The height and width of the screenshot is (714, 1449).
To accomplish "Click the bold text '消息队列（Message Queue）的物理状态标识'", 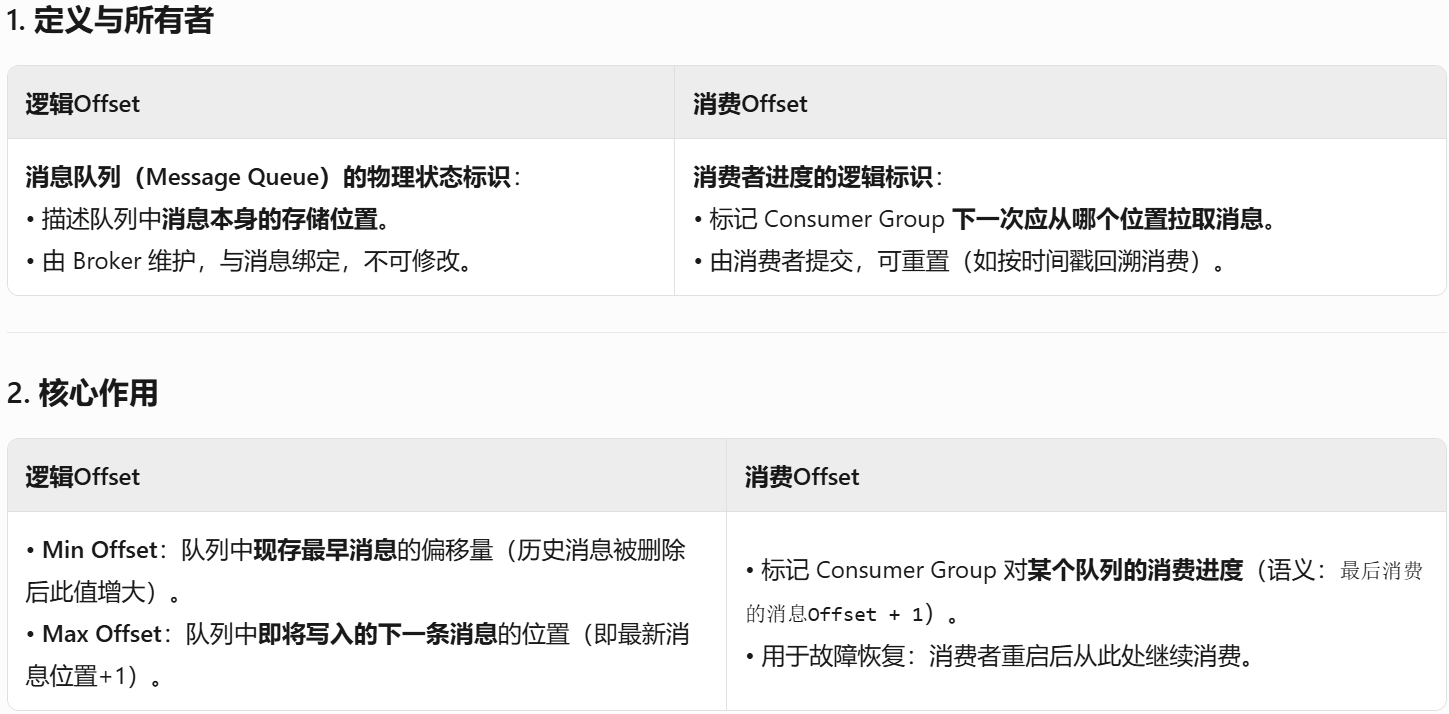I will coord(268,177).
